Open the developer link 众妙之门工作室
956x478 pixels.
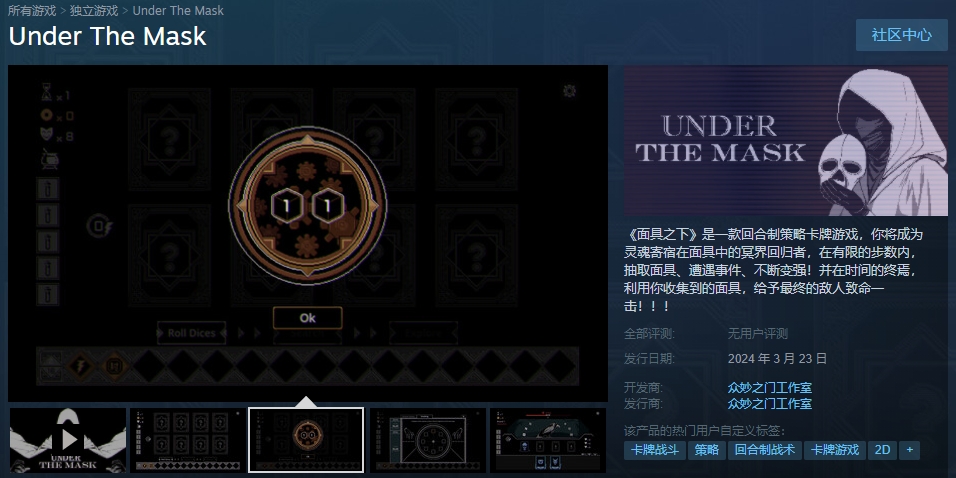(769, 387)
